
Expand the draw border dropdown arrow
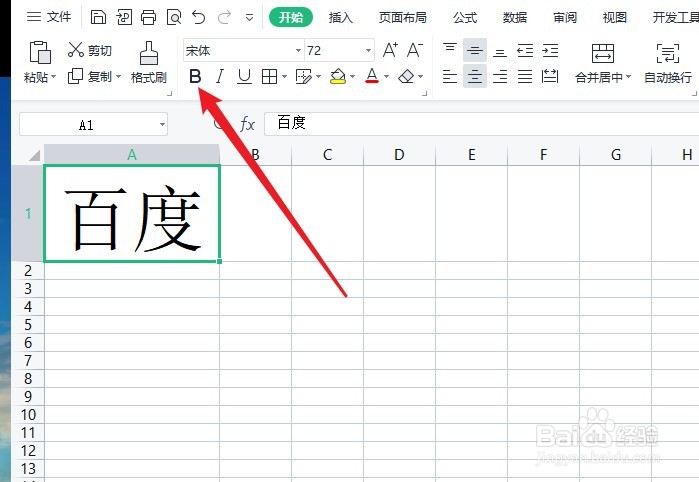[x=318, y=77]
